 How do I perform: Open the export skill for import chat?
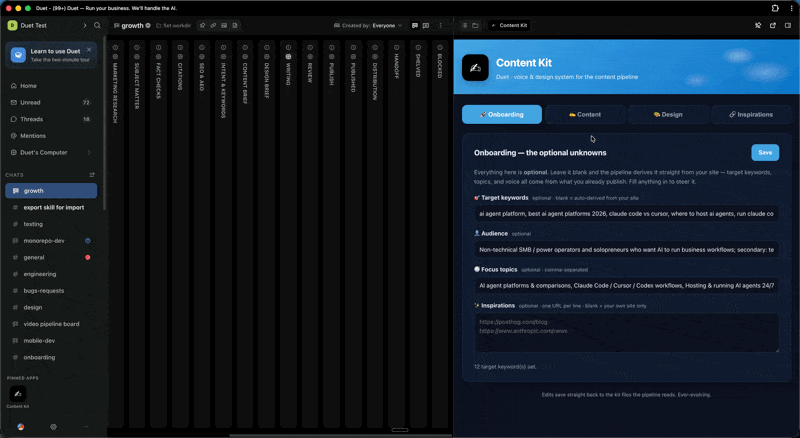tap(51, 207)
